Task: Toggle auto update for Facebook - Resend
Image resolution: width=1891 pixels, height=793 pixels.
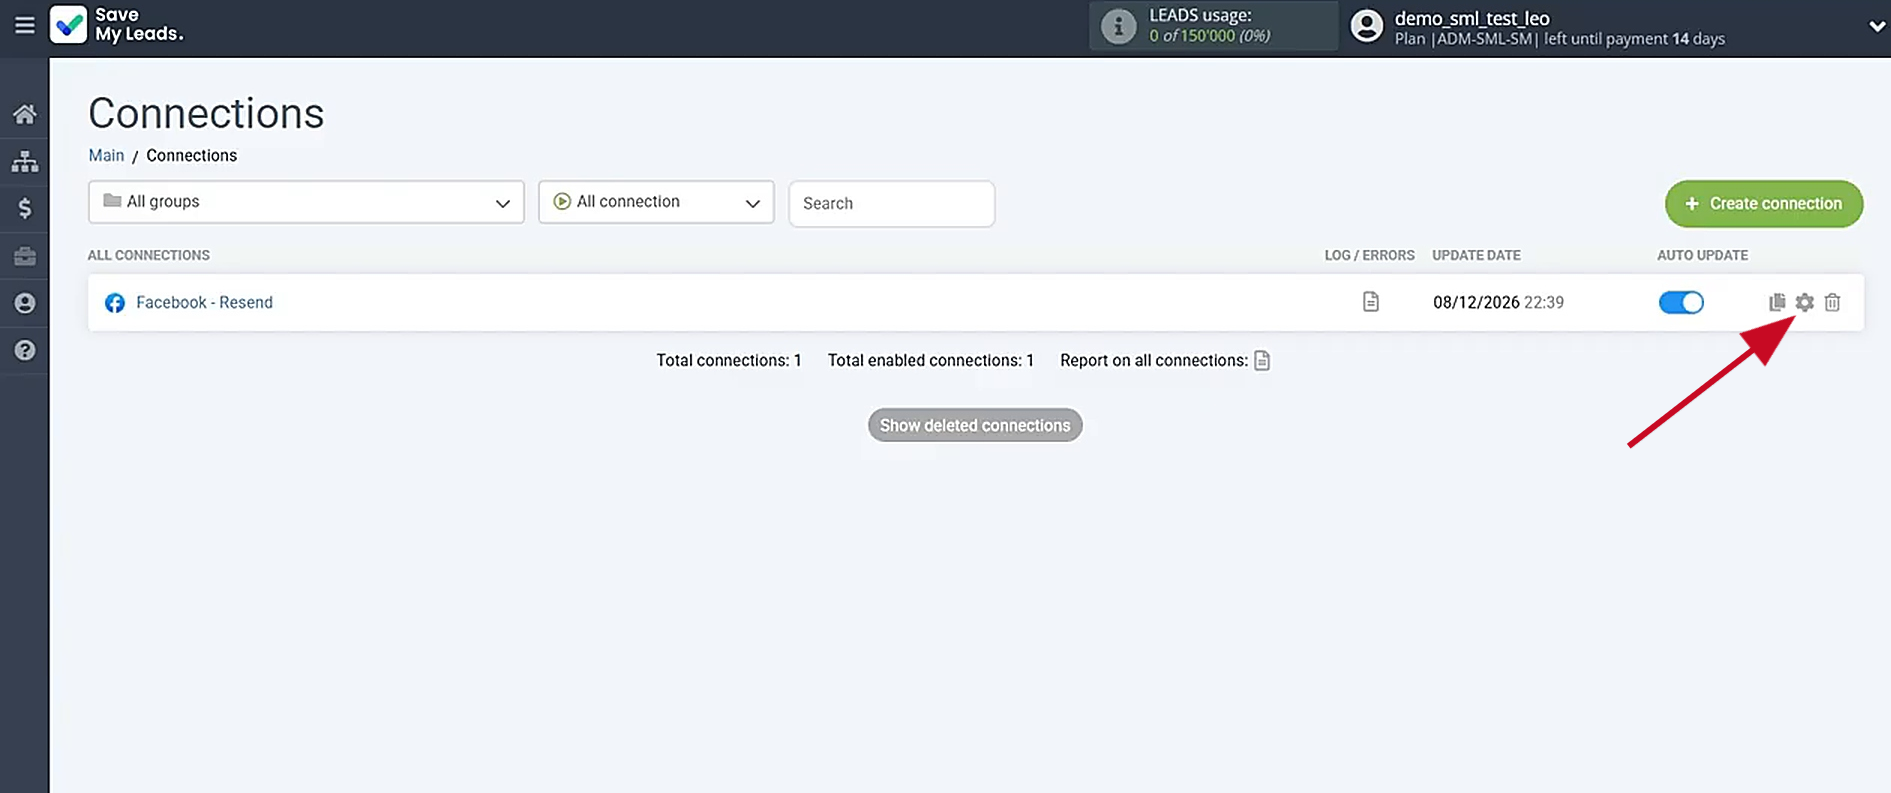Action: [x=1681, y=302]
